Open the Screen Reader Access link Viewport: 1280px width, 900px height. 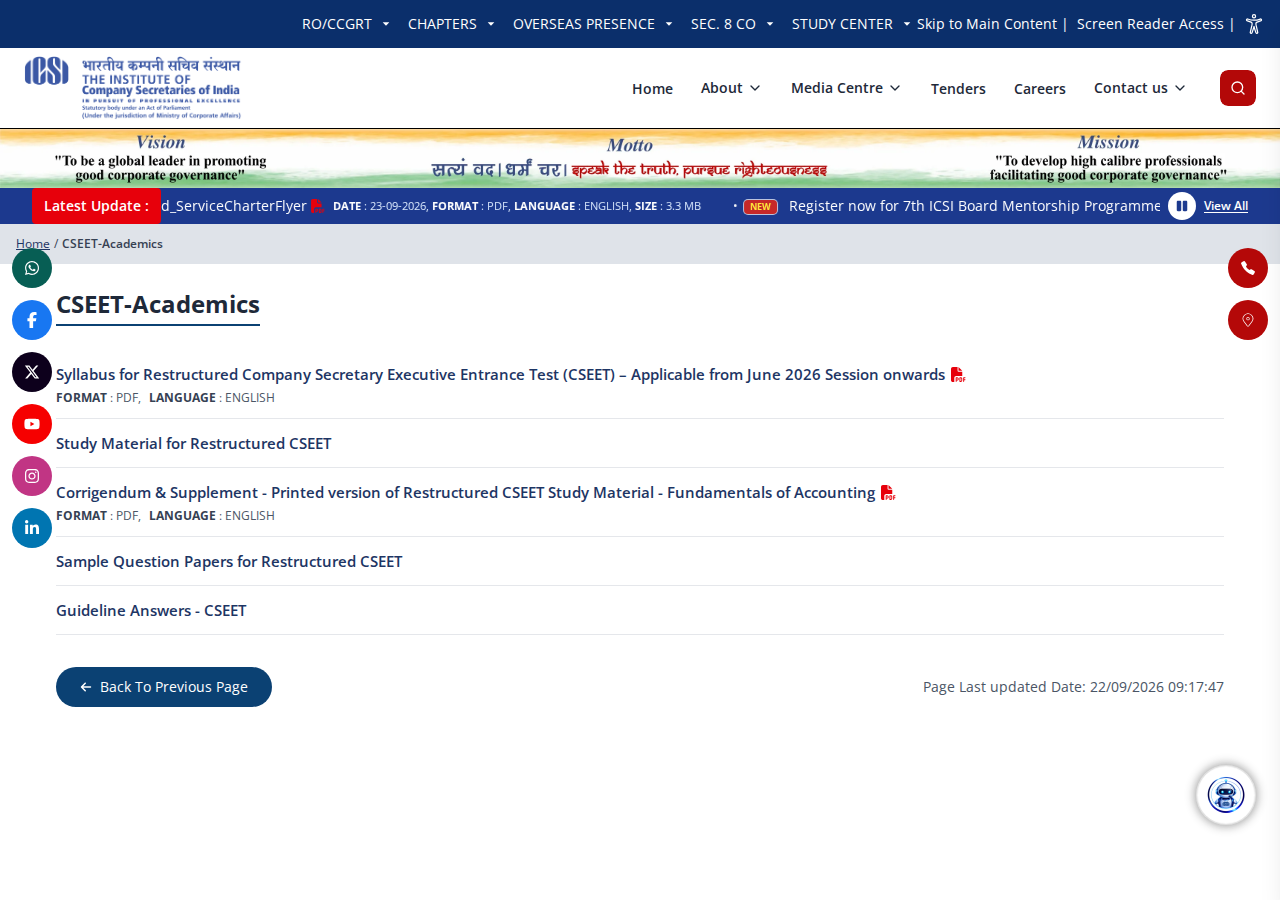pyautogui.click(x=1150, y=24)
